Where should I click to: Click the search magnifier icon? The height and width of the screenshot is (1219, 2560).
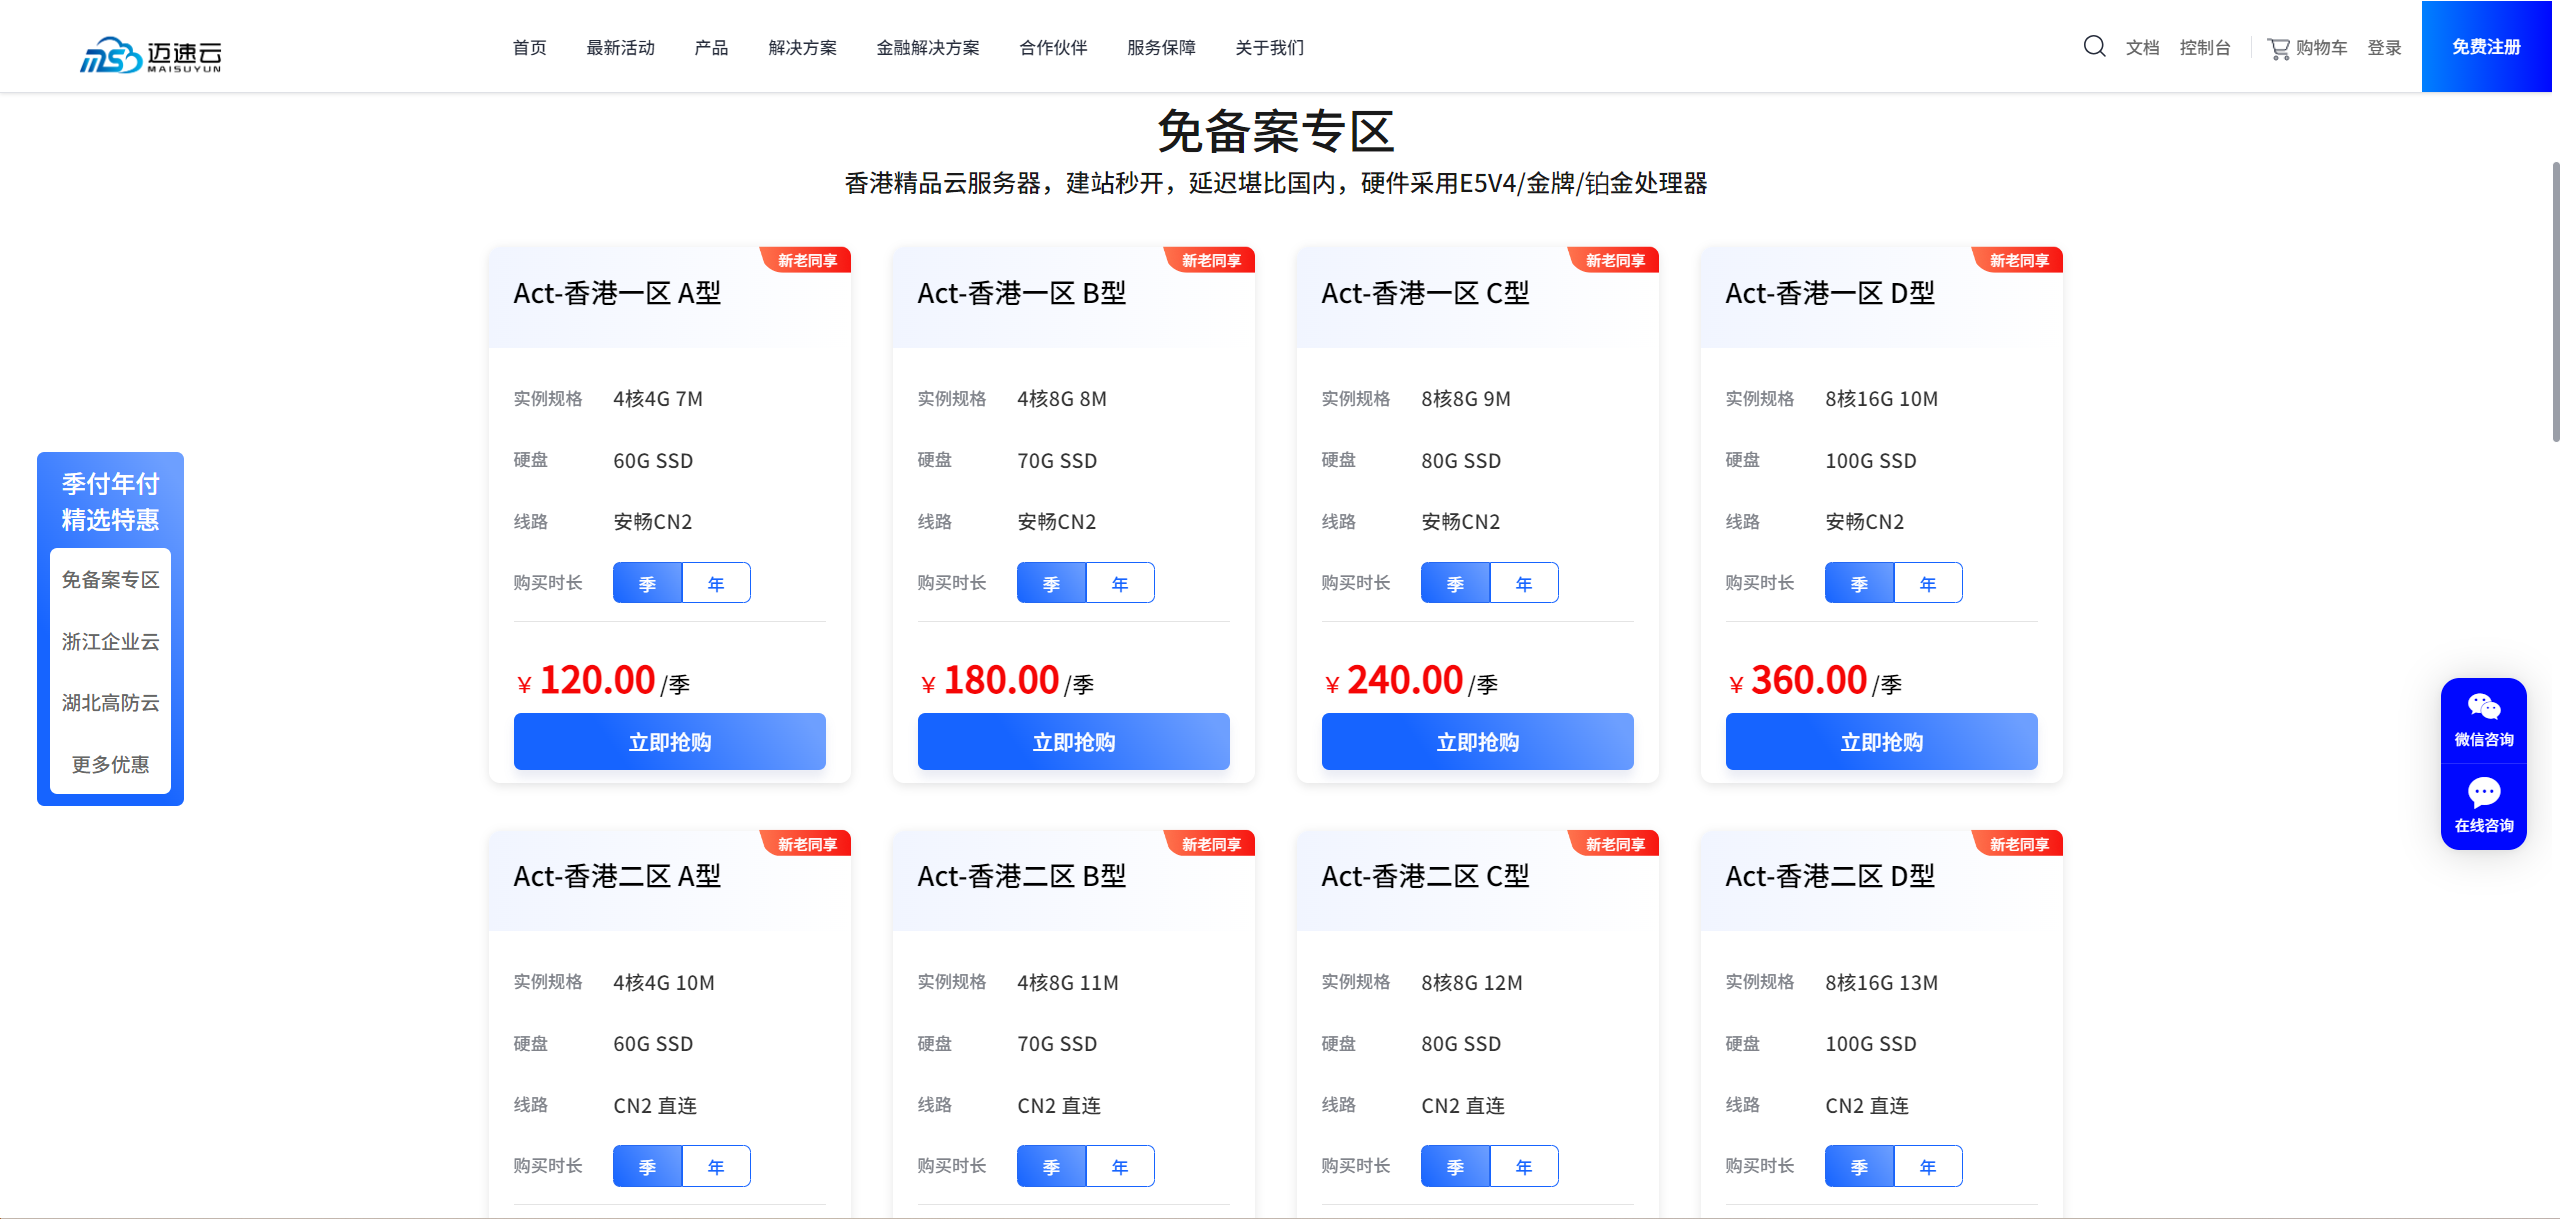2094,46
